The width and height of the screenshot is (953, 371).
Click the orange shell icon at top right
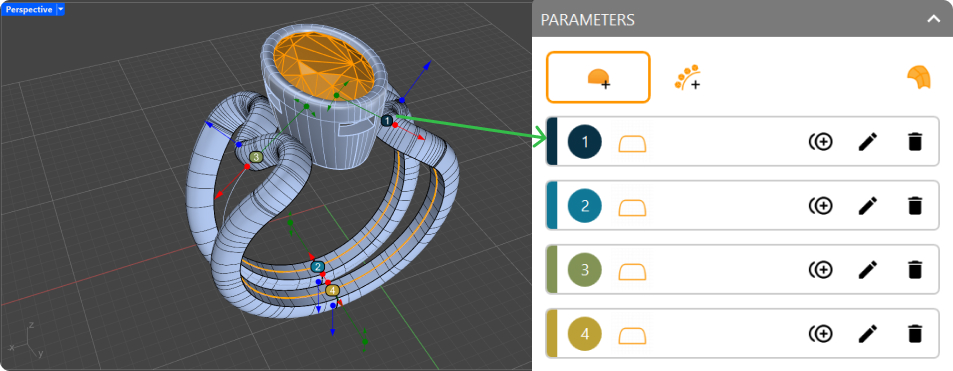(919, 78)
